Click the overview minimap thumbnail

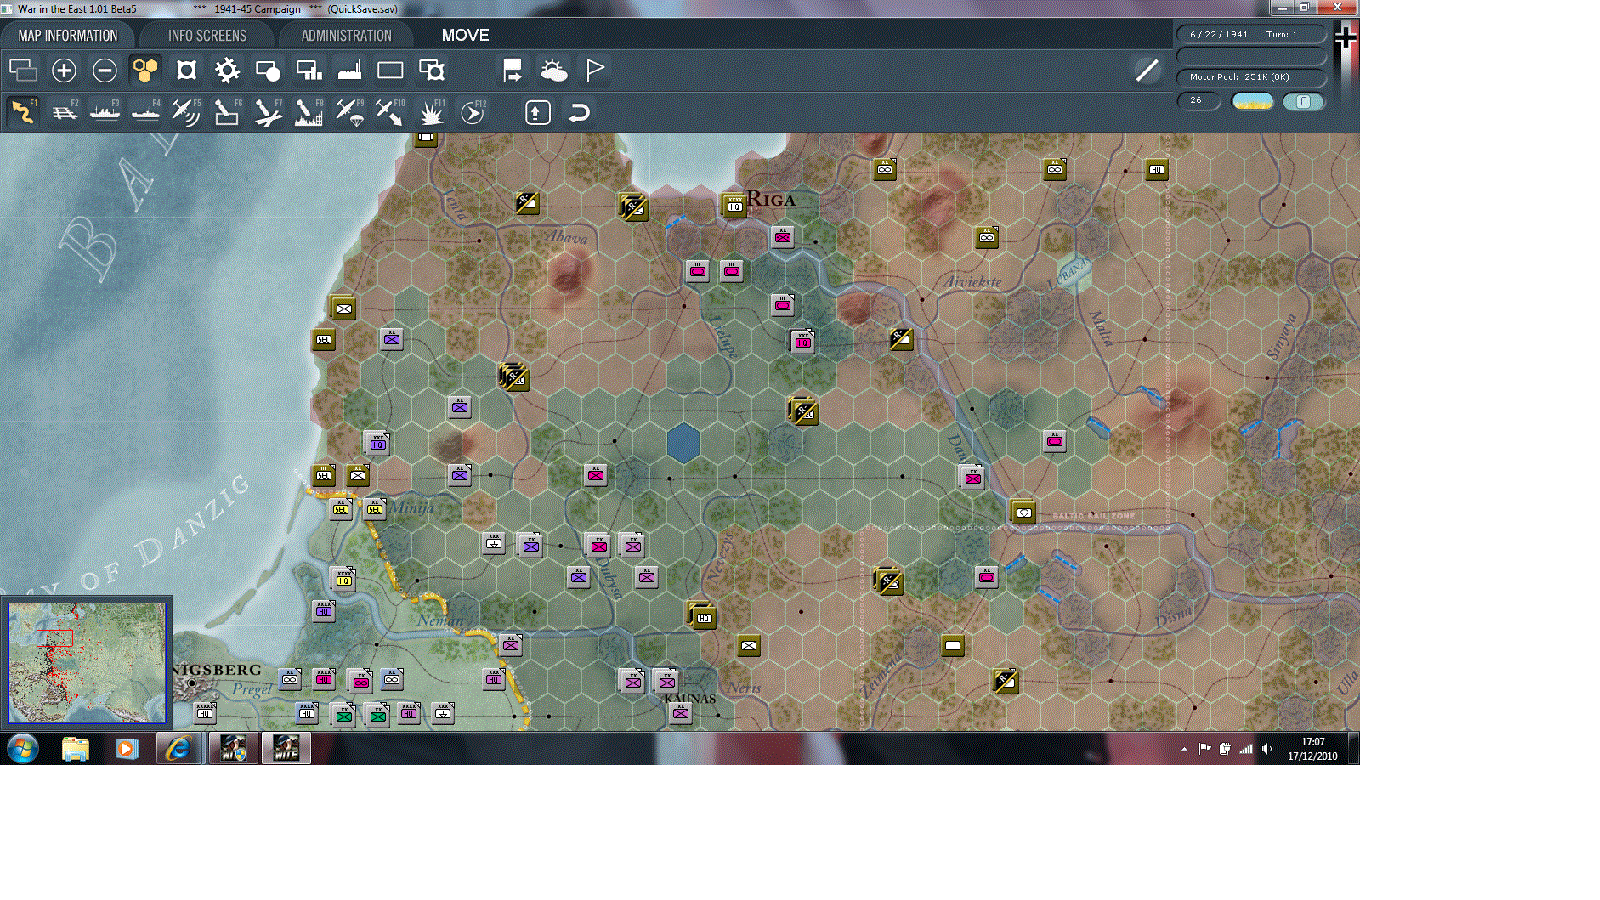pos(87,661)
